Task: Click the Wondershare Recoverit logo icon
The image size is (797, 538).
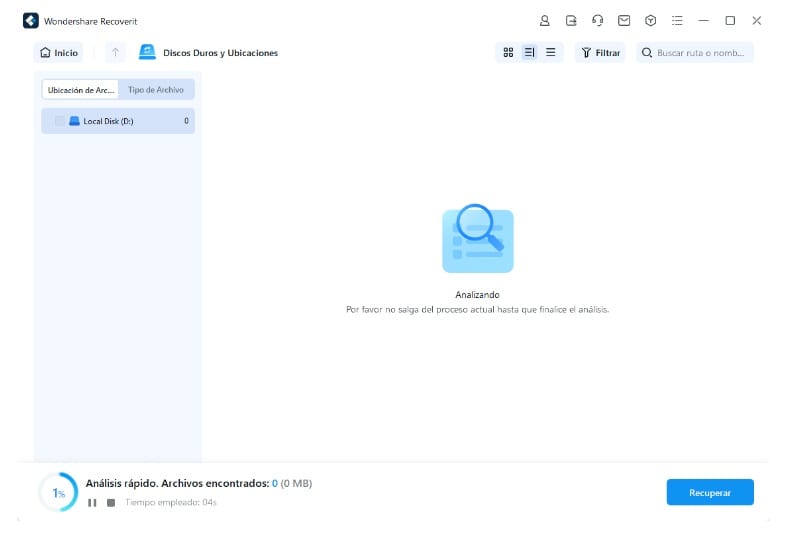Action: pyautogui.click(x=30, y=21)
